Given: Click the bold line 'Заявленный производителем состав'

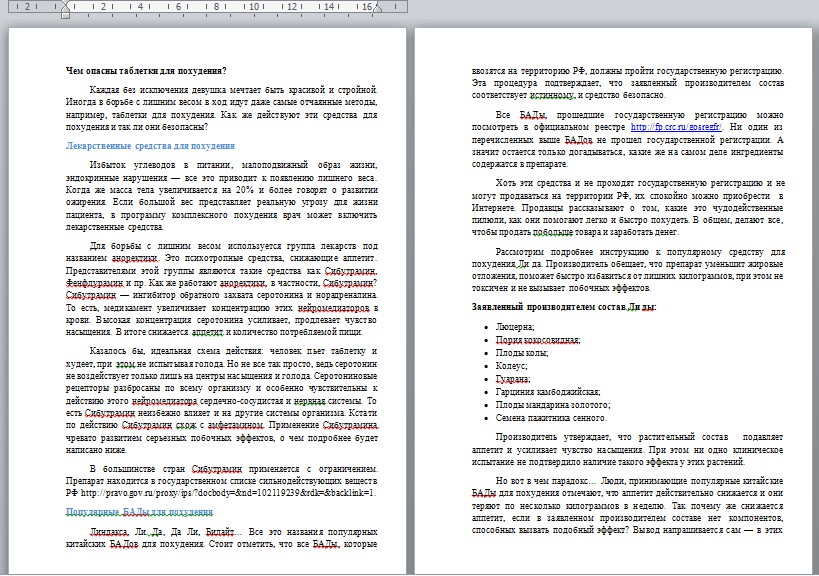Looking at the screenshot, I should pos(548,307).
